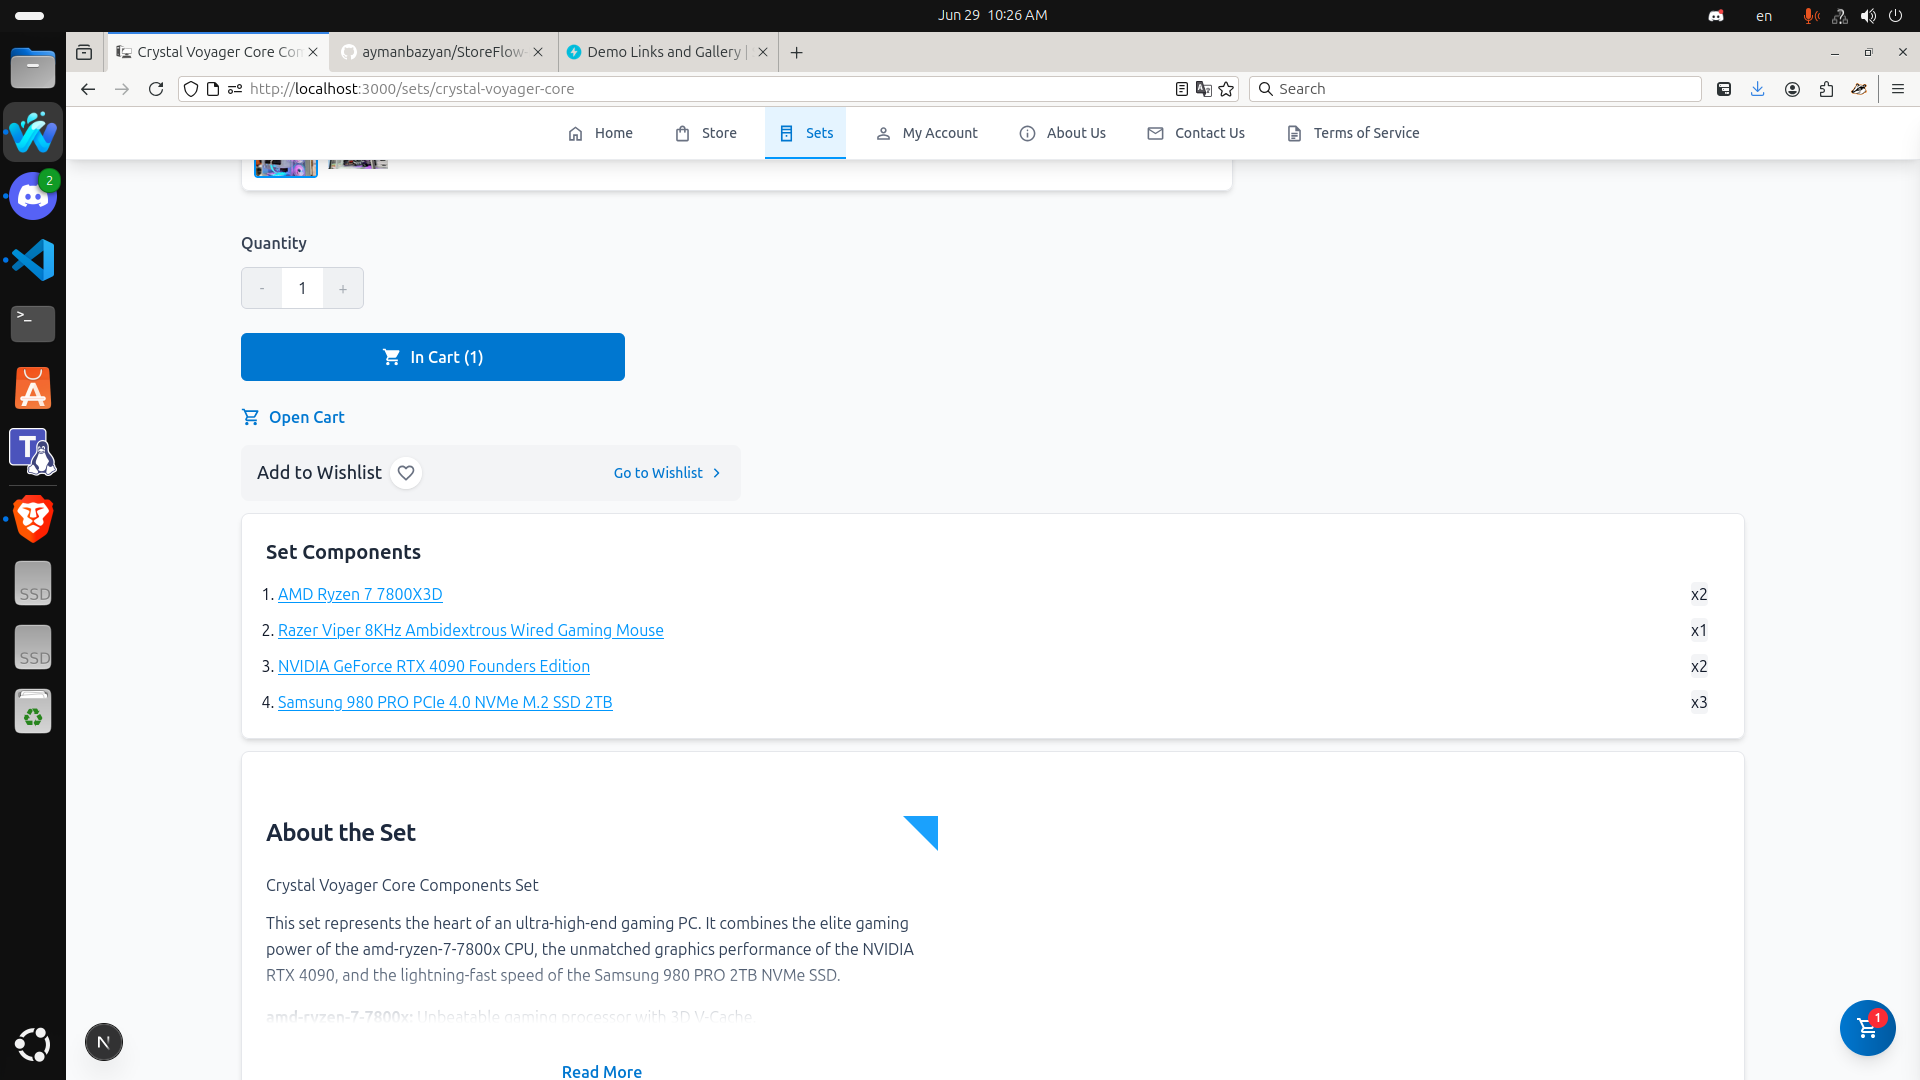The image size is (1920, 1080).
Task: Open Samsung 980 PRO SSD 2TB link
Action: point(445,702)
